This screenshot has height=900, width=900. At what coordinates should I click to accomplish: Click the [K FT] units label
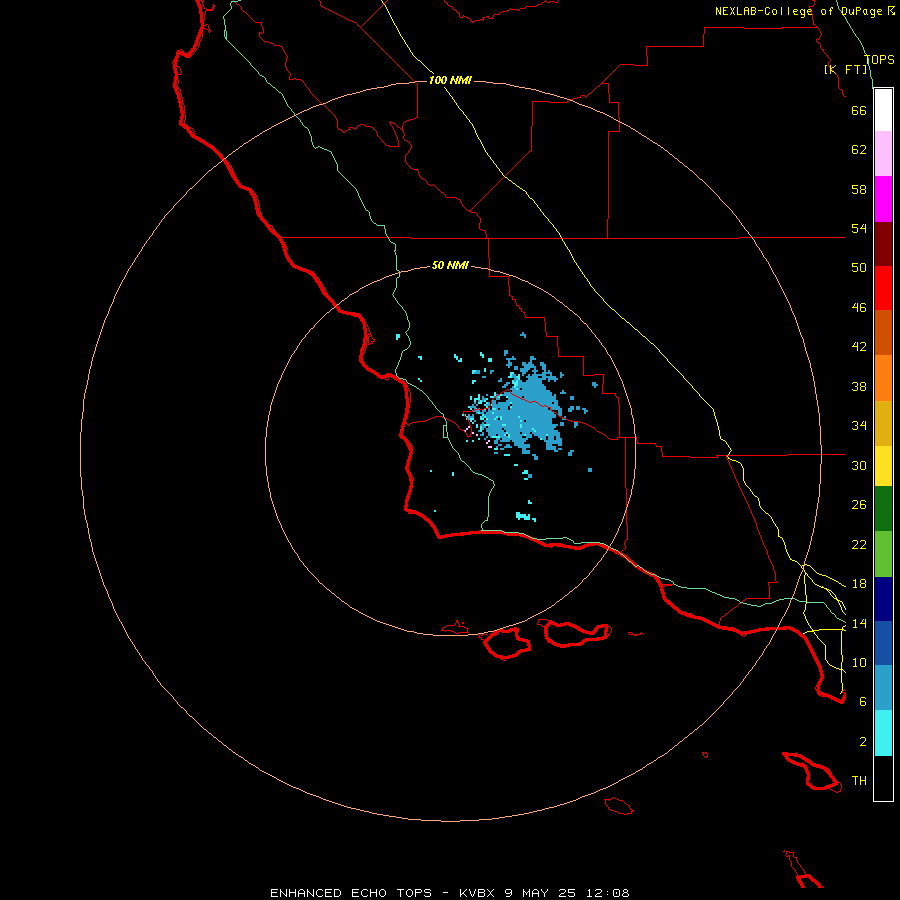pos(846,69)
